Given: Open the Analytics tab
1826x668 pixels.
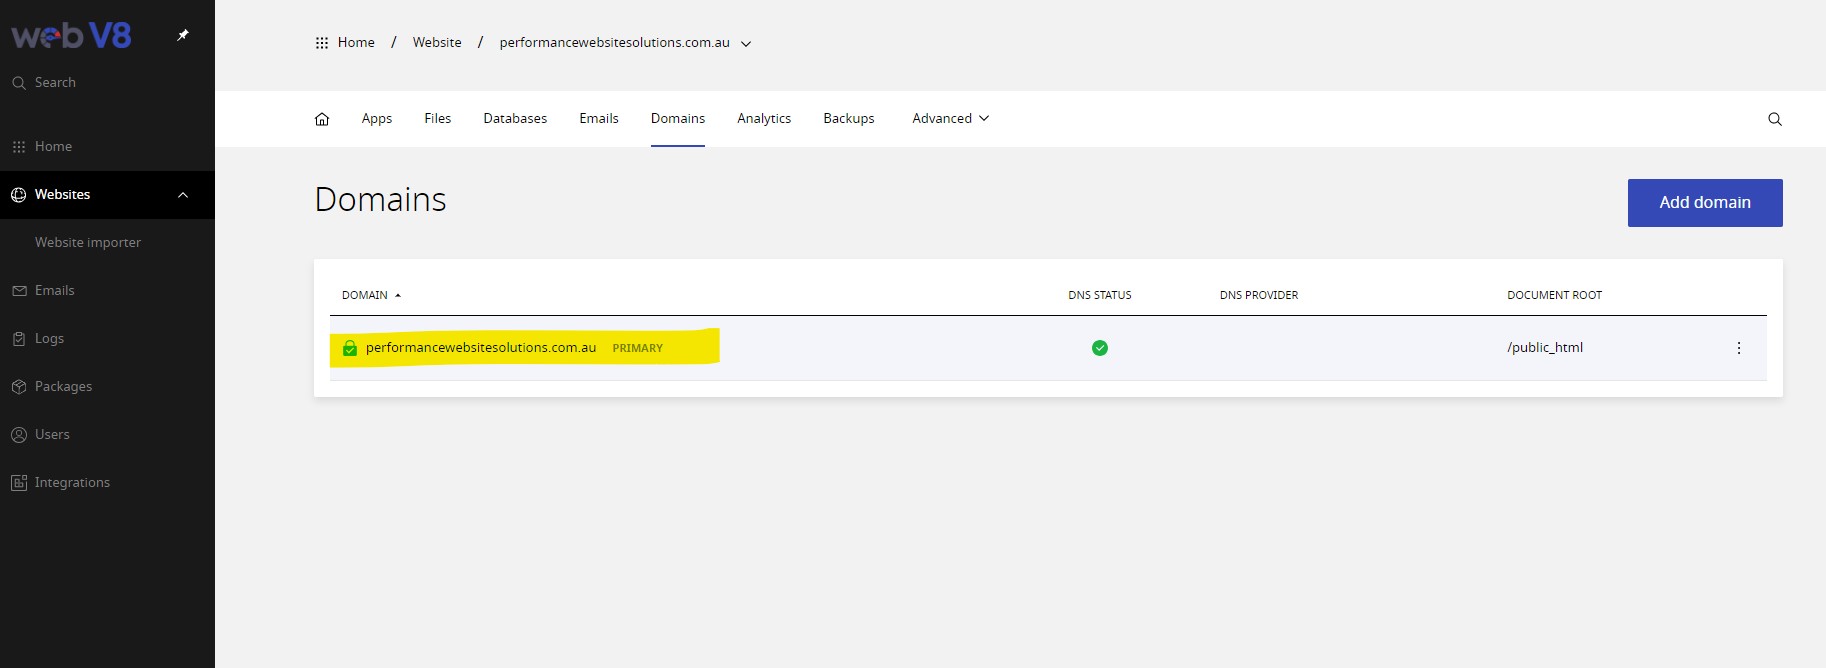Looking at the screenshot, I should (764, 118).
